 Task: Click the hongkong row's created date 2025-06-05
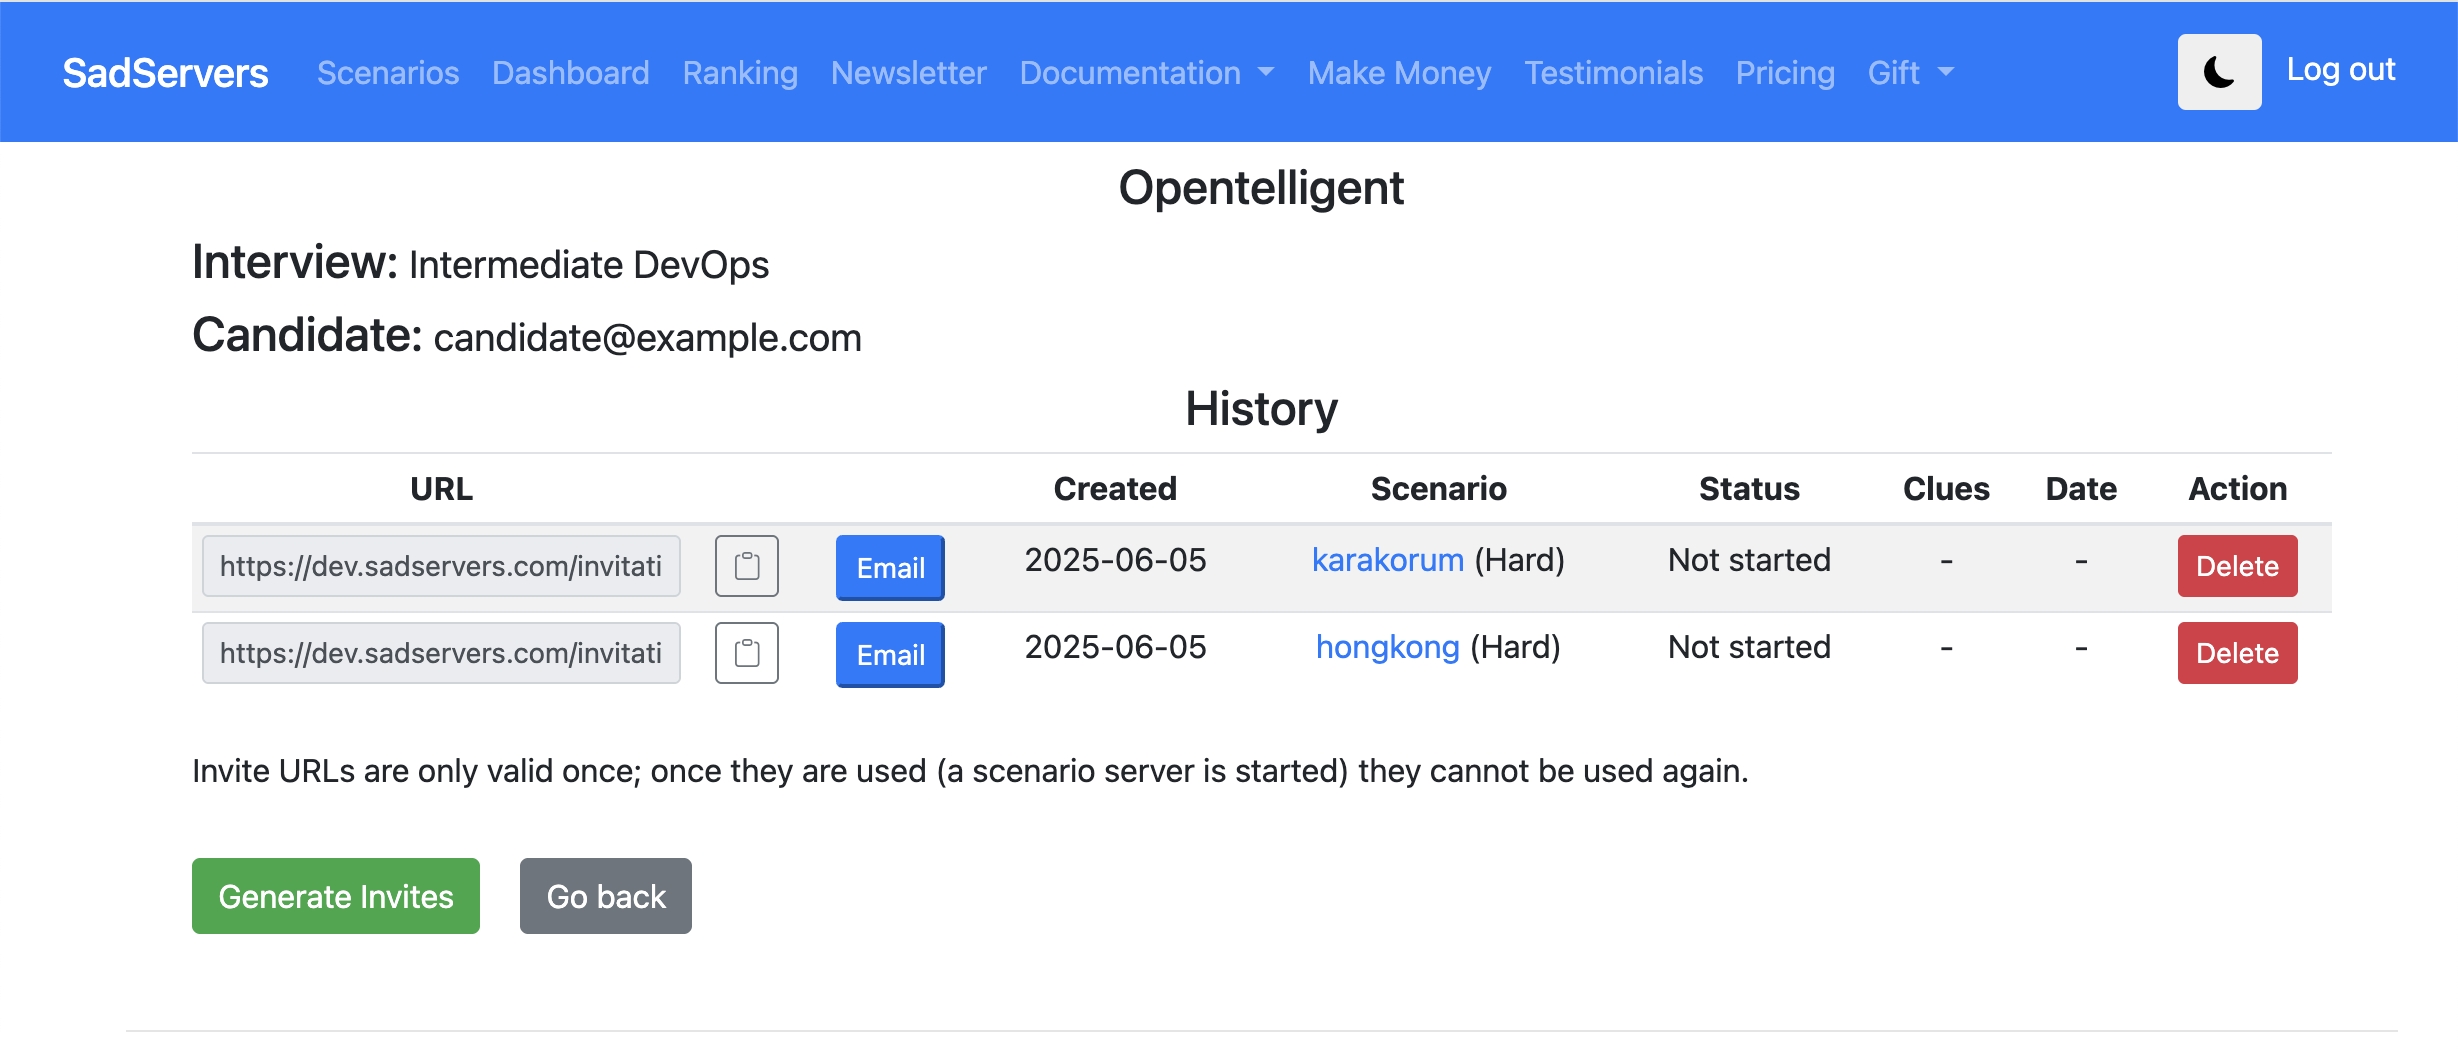point(1115,647)
